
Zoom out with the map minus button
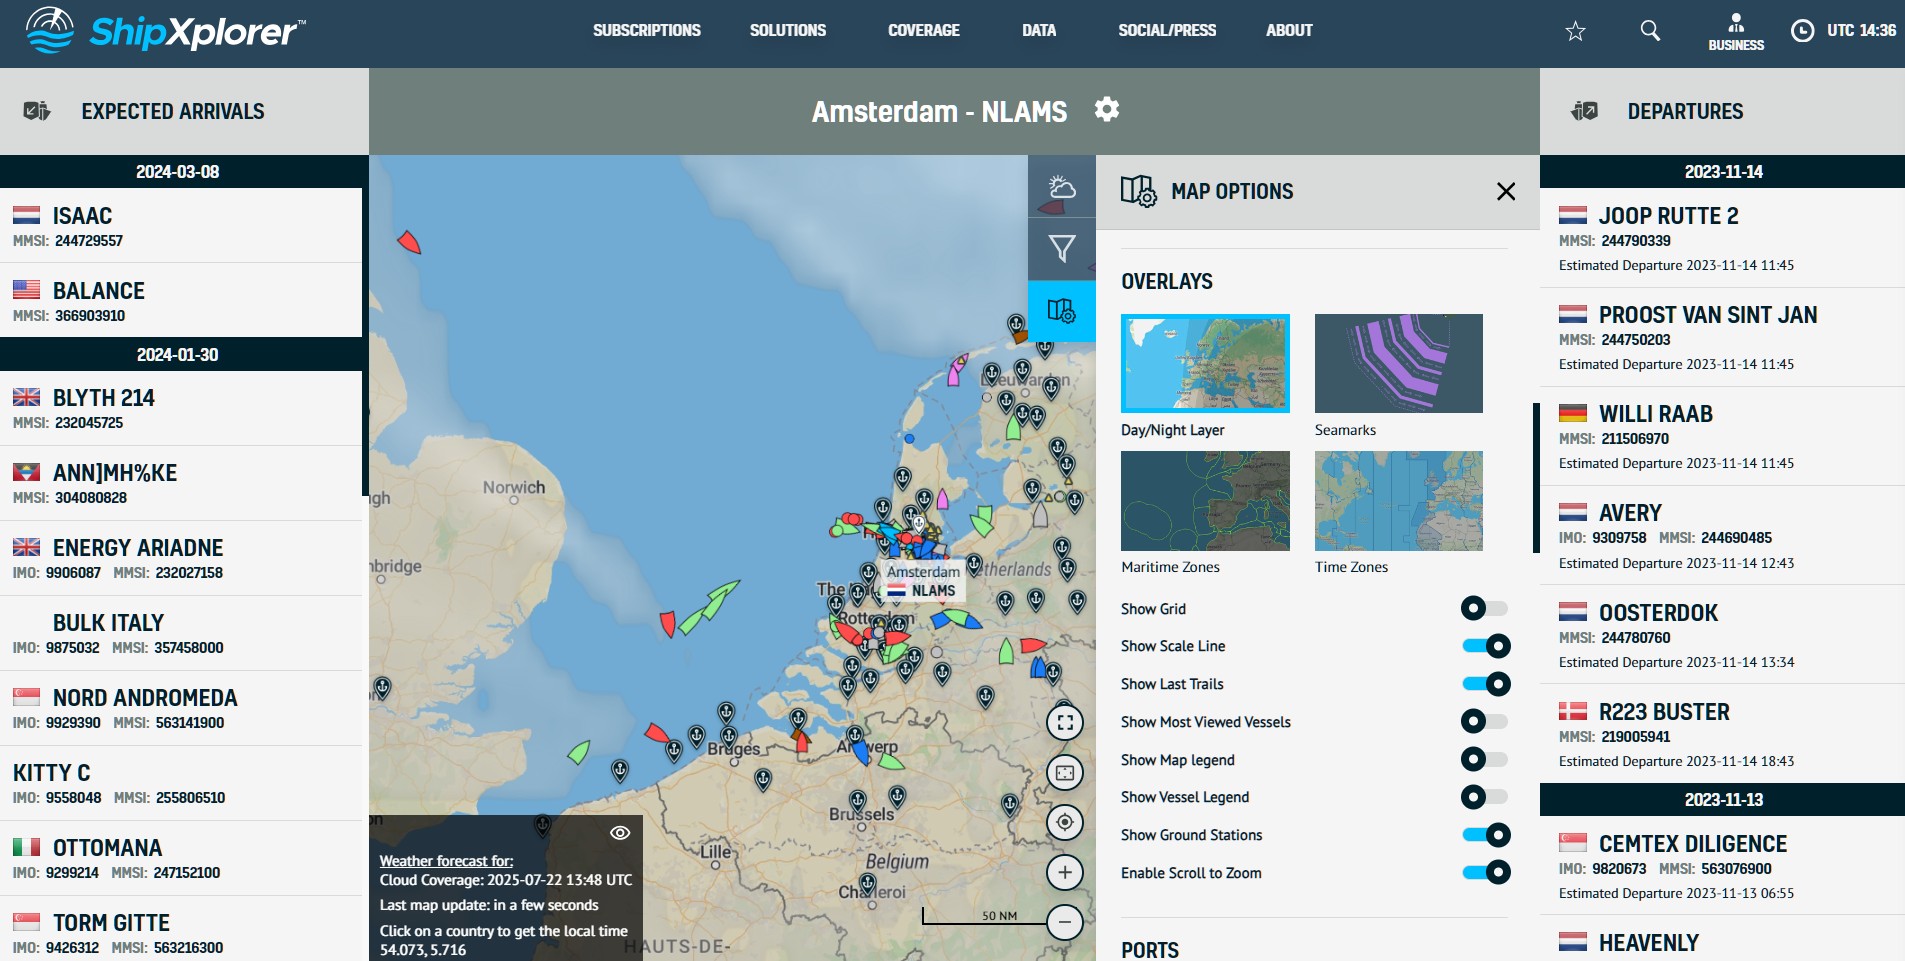click(1065, 922)
